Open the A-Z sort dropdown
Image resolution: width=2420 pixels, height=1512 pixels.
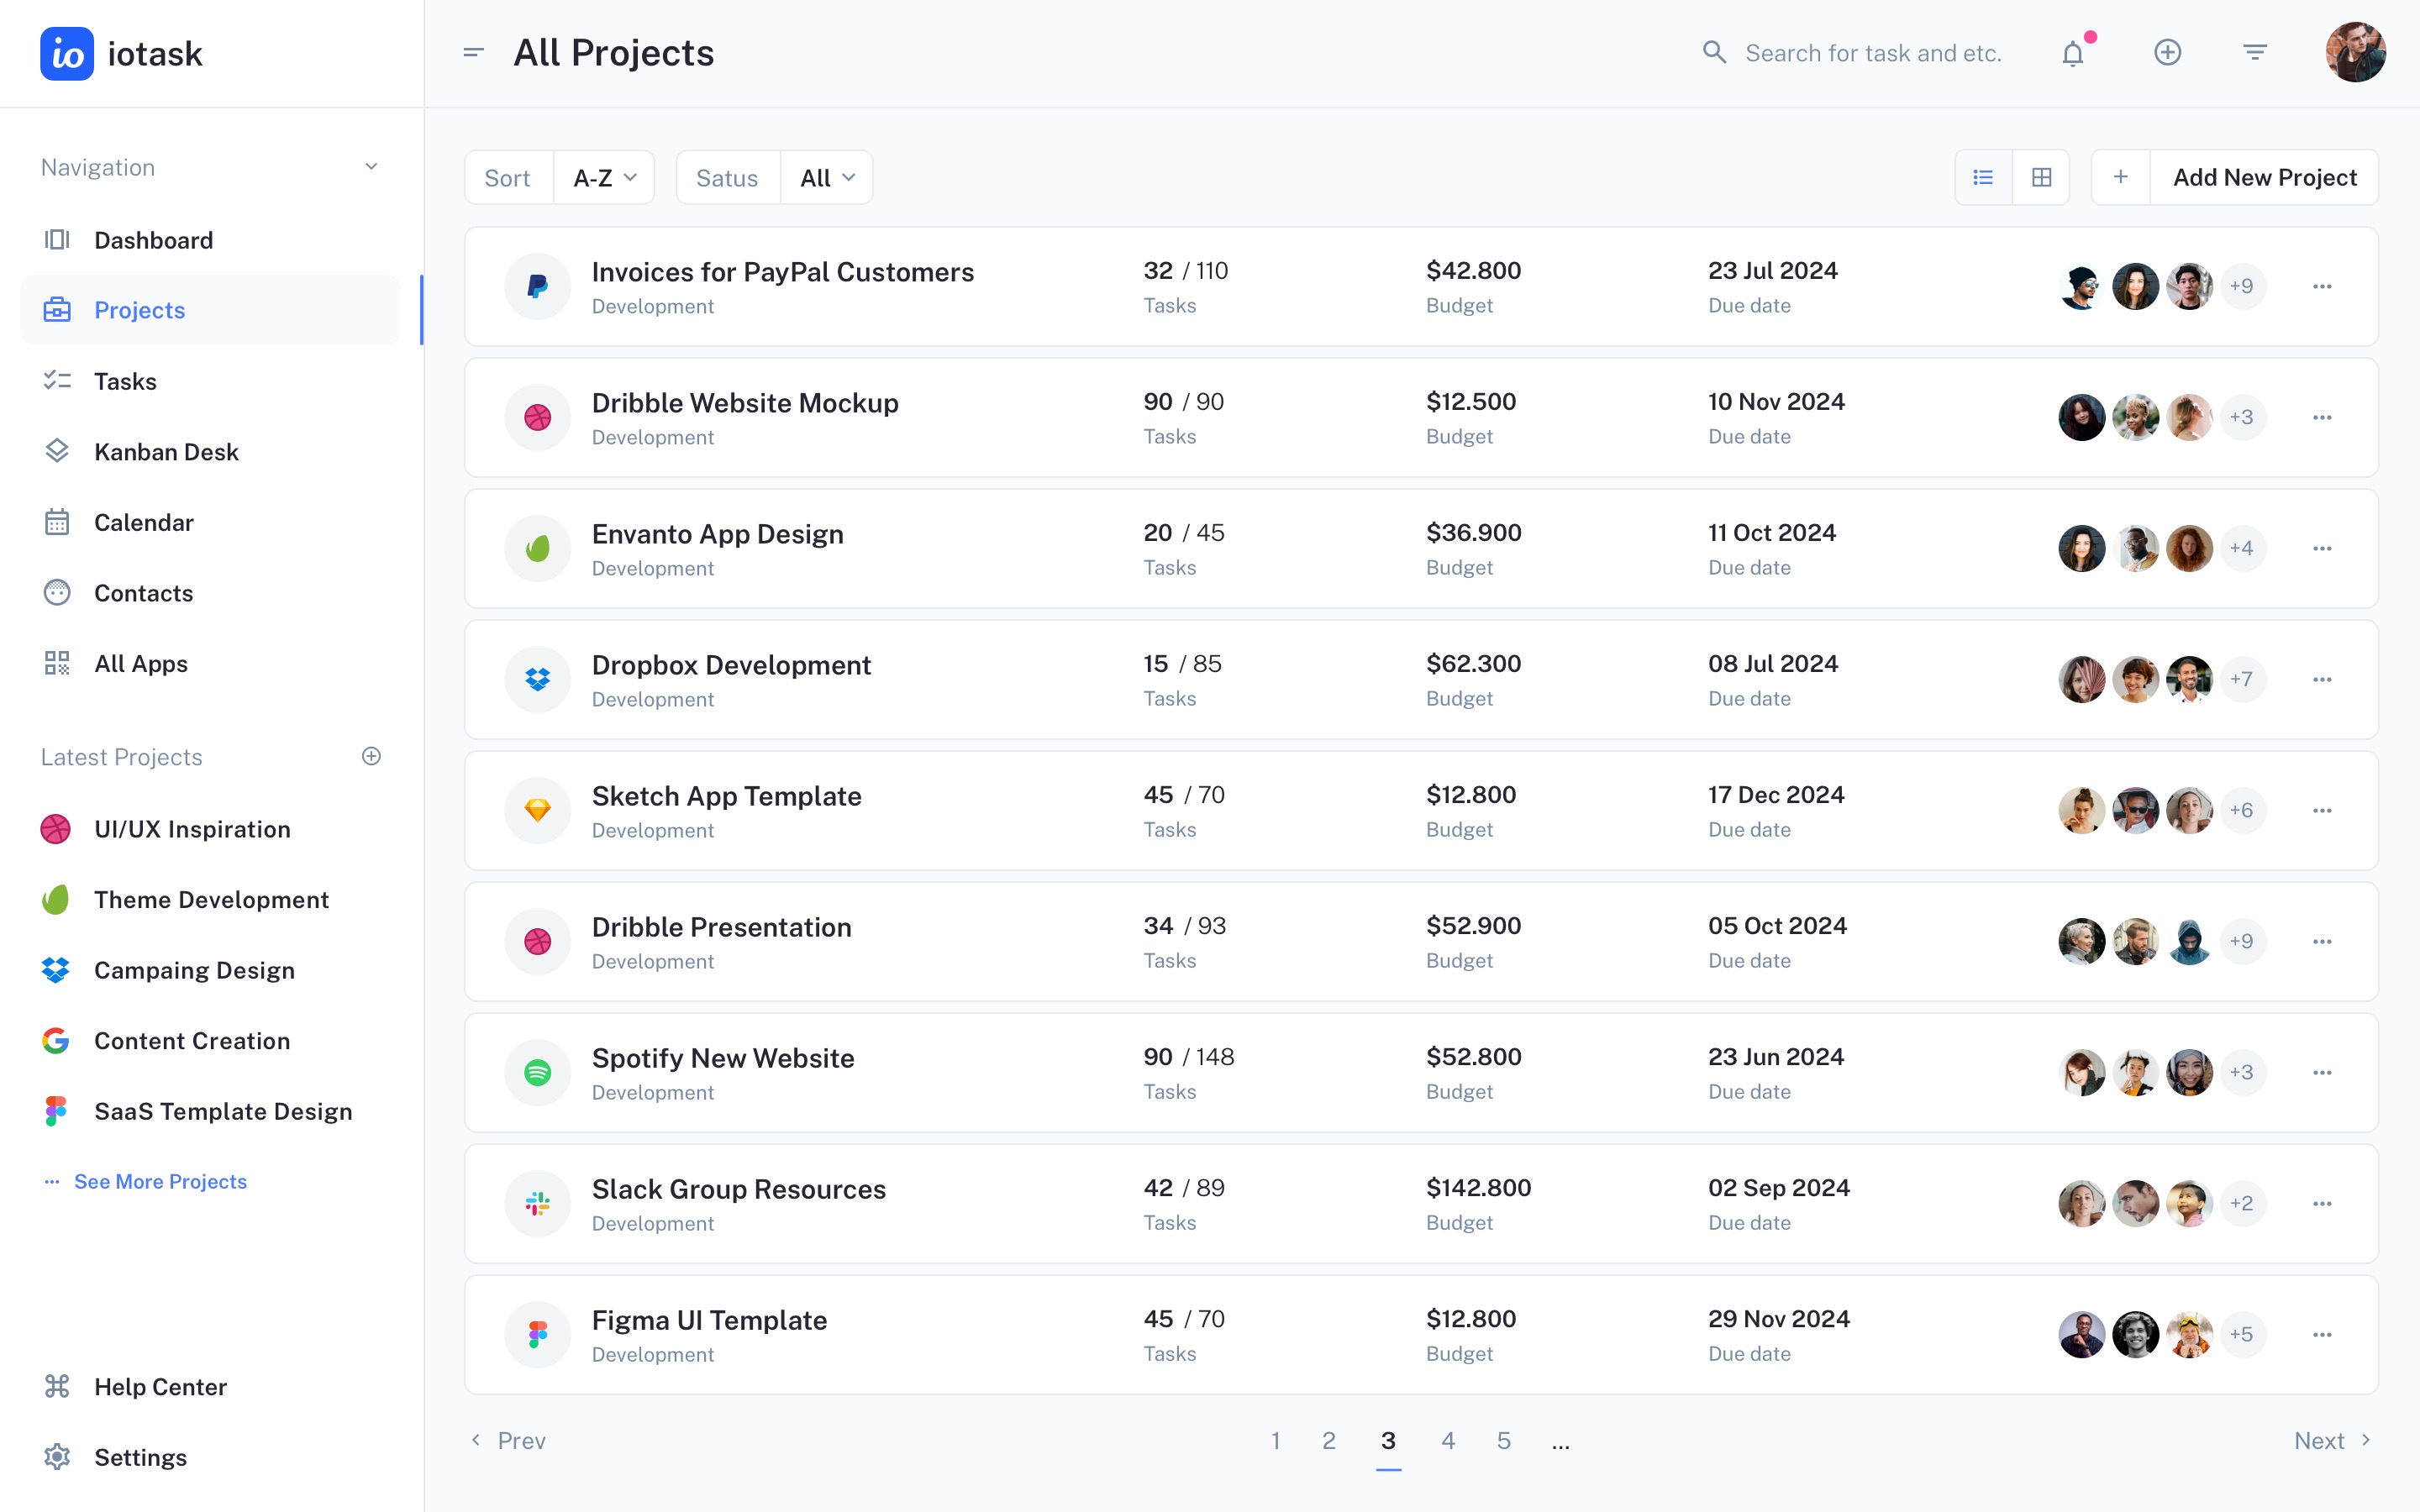point(604,178)
